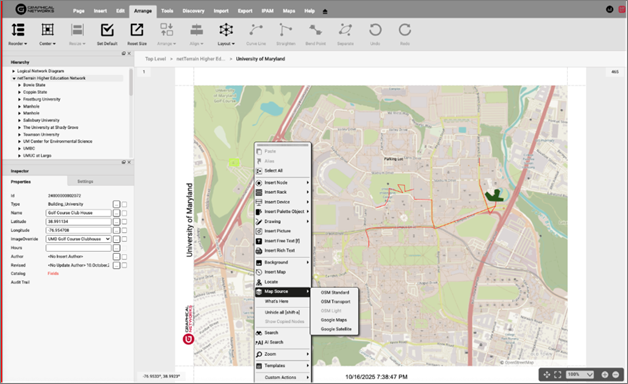Screen dimensions: 628x384
Task: Click the Undo icon
Action: pyautogui.click(x=375, y=30)
